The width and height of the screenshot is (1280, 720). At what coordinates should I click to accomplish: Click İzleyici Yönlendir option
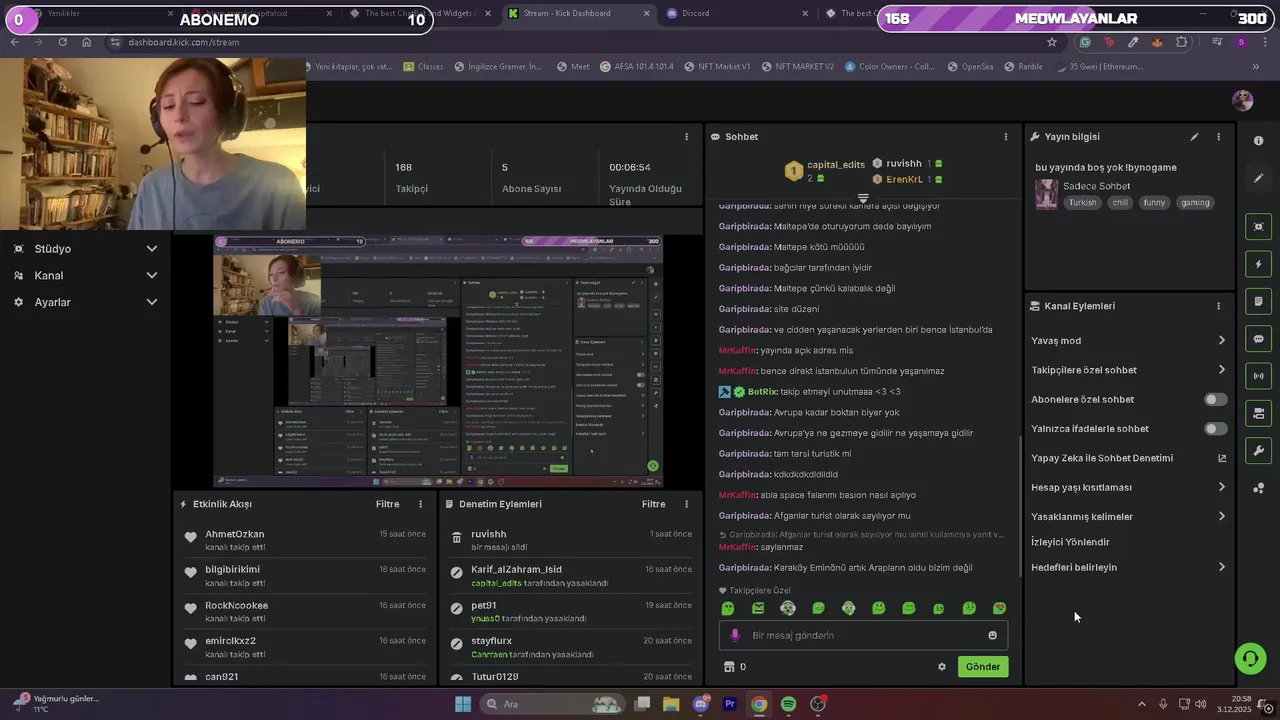click(1070, 542)
